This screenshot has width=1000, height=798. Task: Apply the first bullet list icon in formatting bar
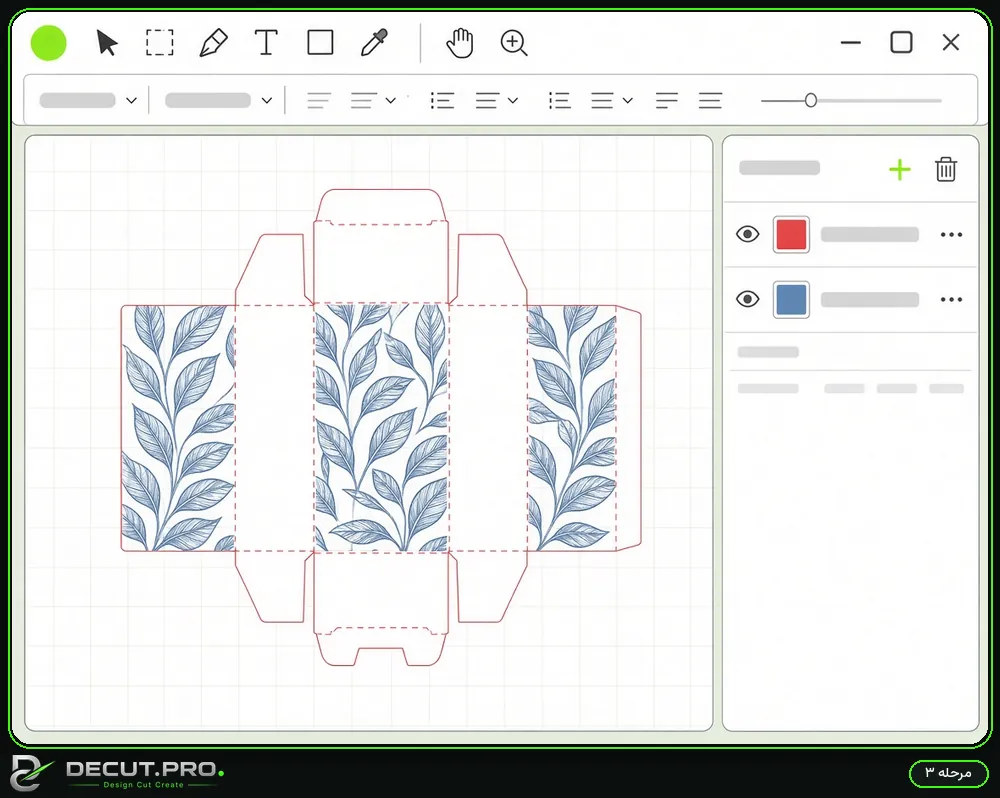[442, 101]
